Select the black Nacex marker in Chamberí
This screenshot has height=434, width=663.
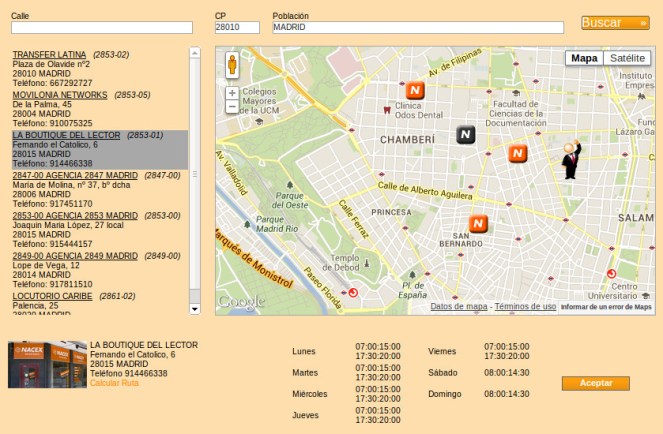tap(466, 135)
